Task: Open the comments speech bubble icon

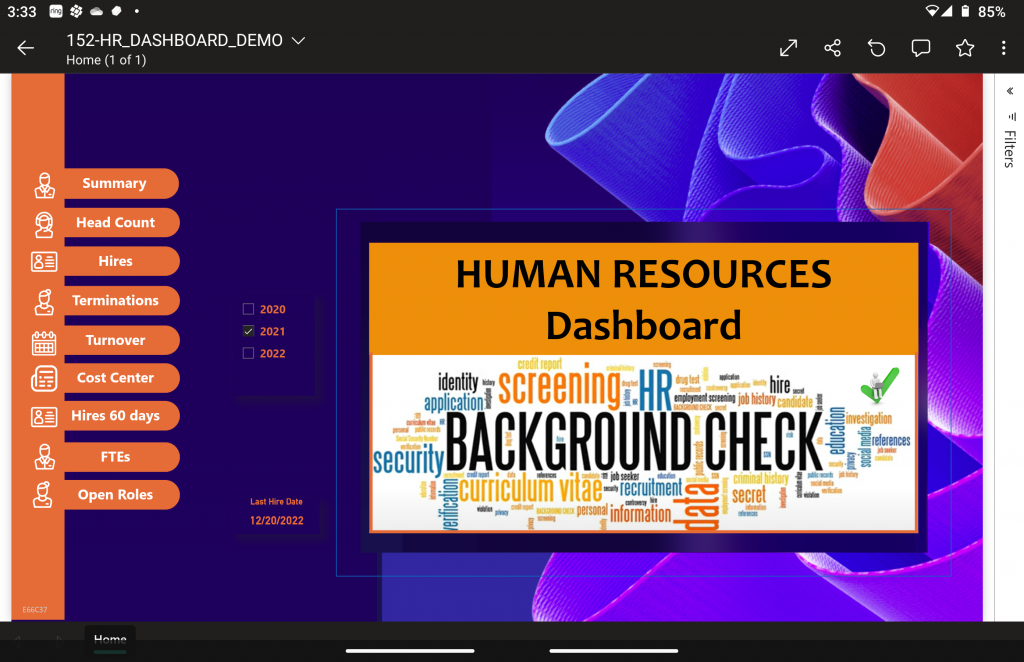Action: (921, 48)
